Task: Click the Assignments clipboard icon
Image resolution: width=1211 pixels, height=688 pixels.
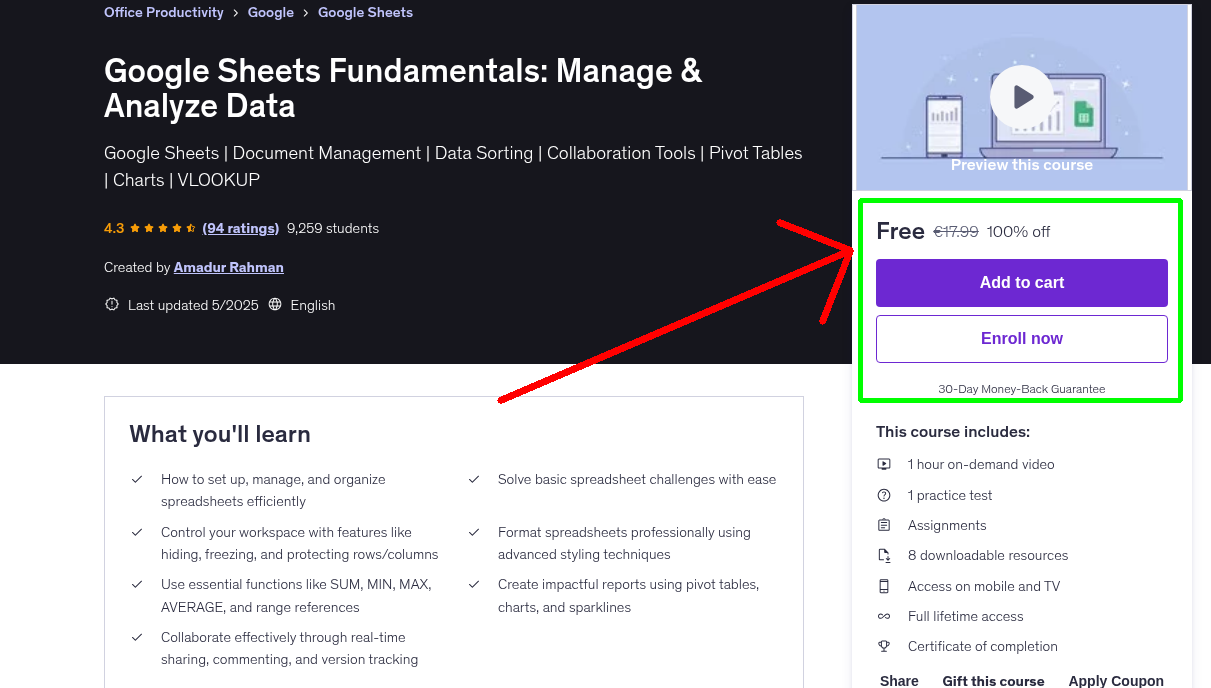Action: (884, 525)
